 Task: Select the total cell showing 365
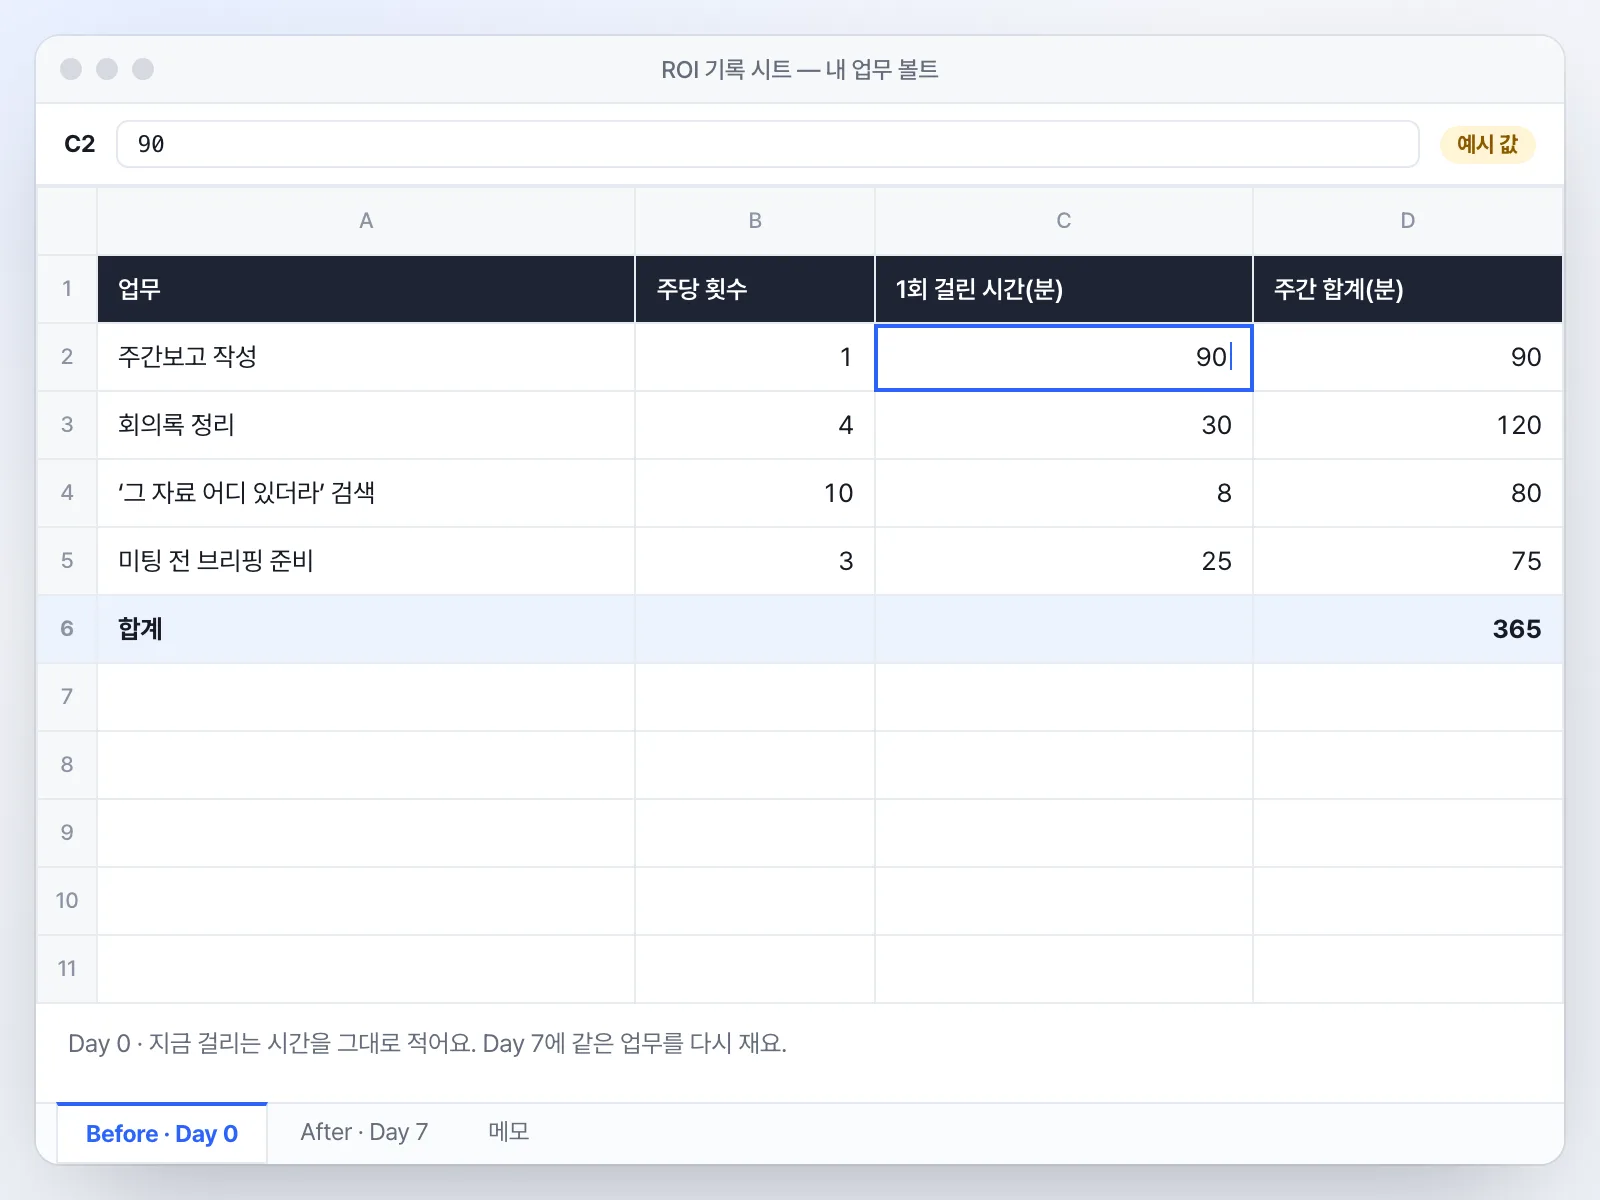tap(1408, 629)
